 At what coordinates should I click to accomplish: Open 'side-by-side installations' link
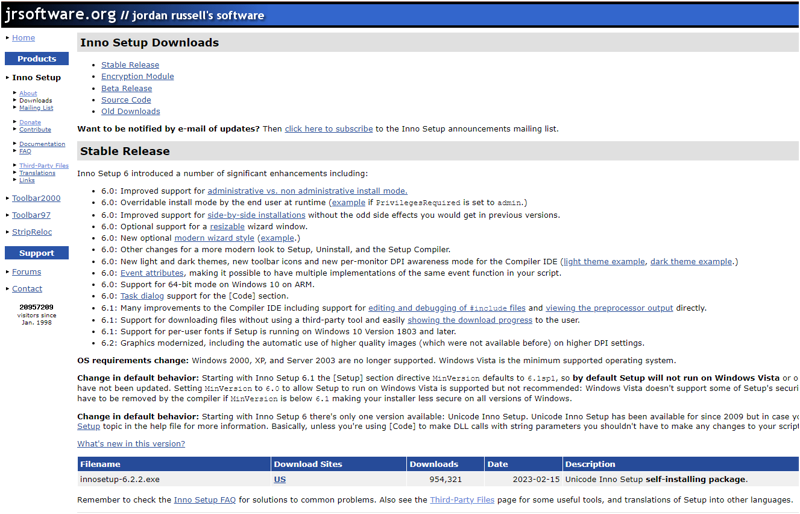pos(256,215)
